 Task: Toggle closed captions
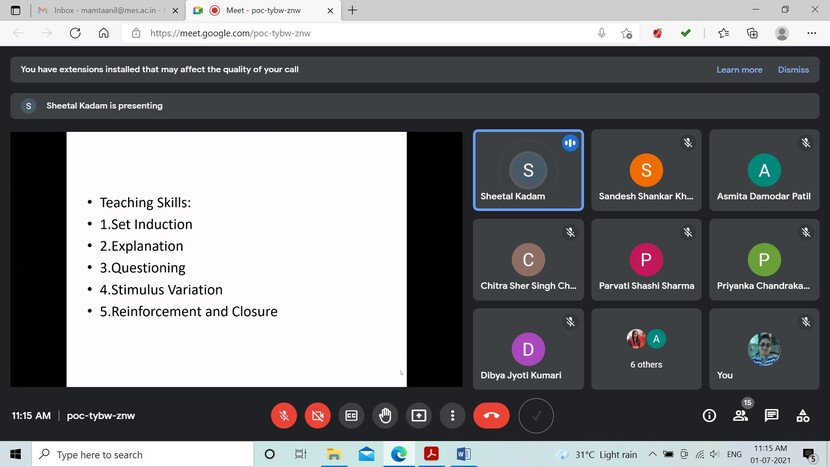(x=351, y=415)
